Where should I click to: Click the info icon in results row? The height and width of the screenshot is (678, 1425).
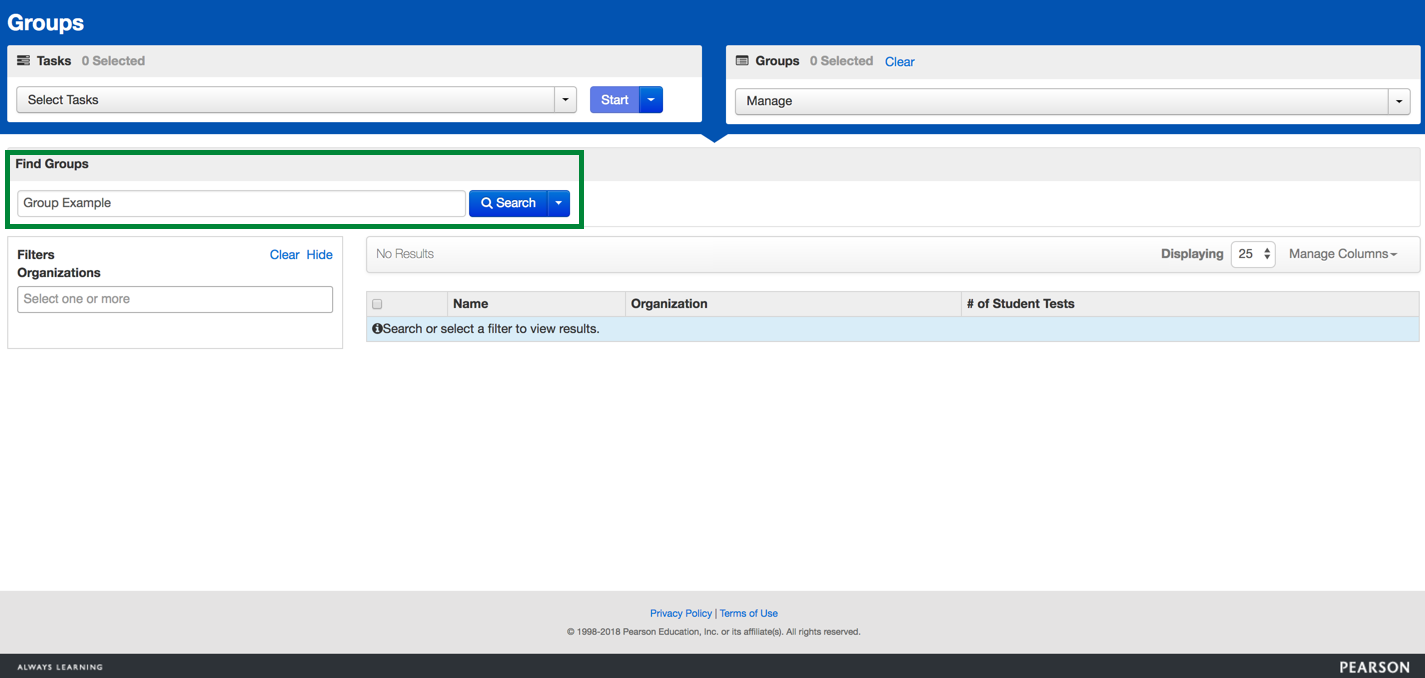[377, 329]
